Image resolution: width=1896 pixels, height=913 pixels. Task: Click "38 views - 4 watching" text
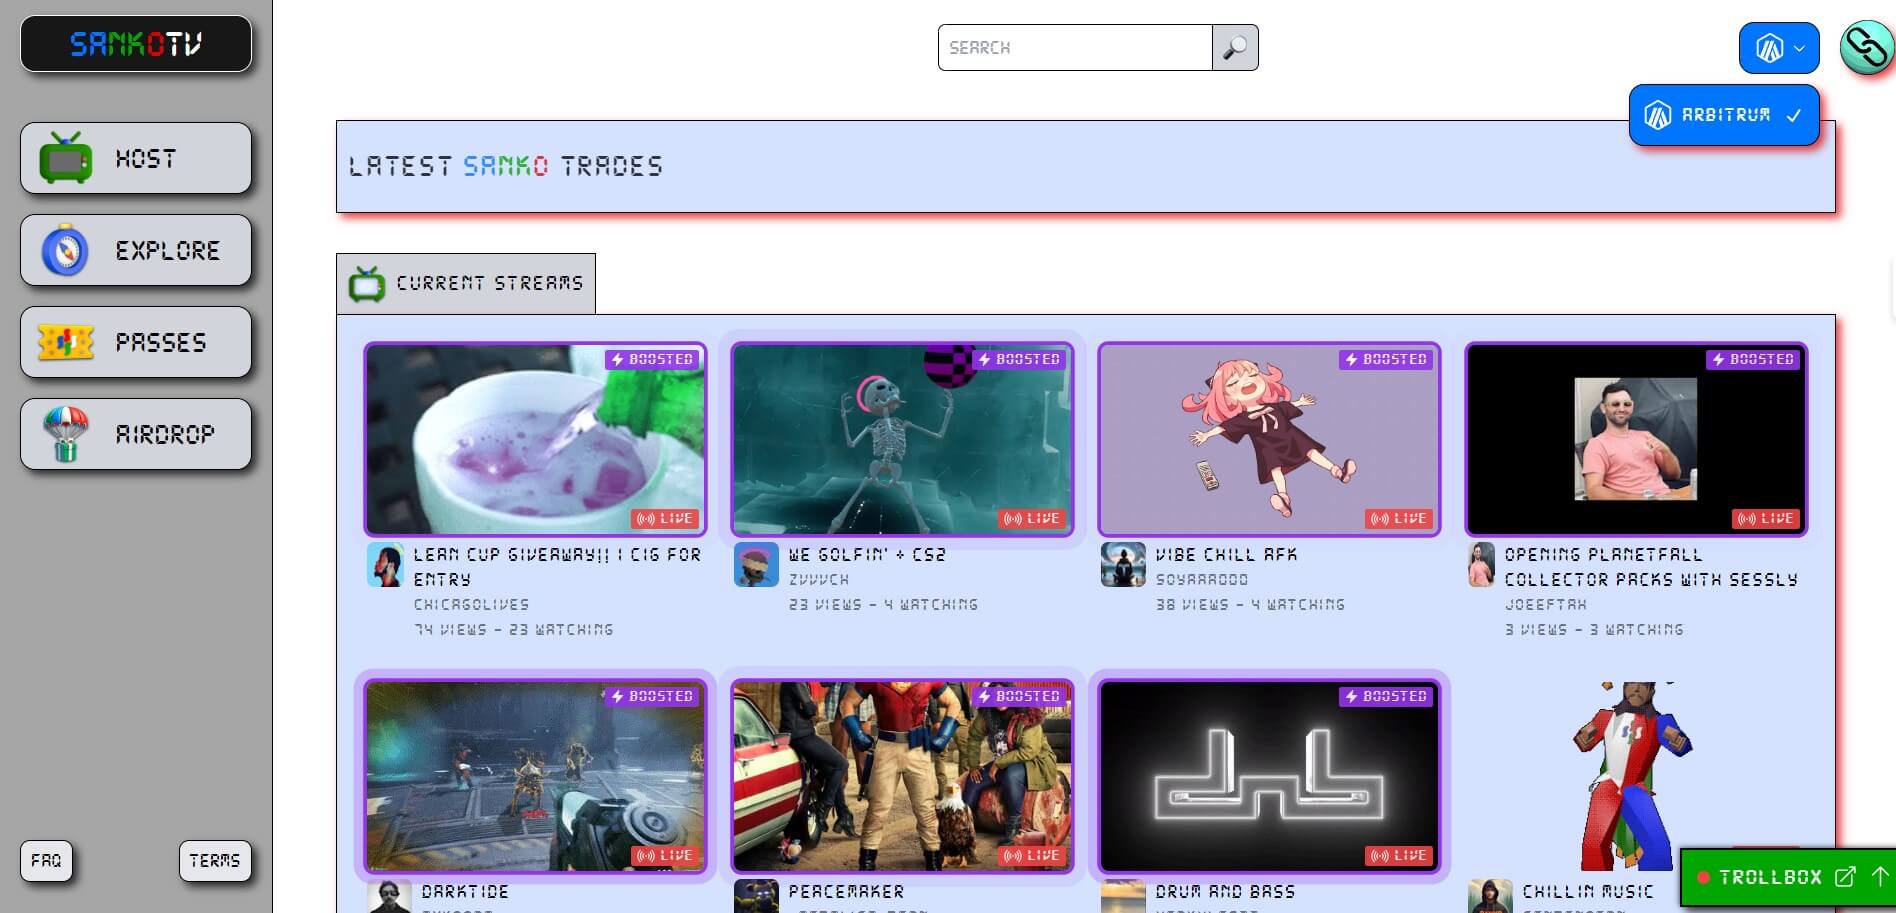(x=1250, y=605)
